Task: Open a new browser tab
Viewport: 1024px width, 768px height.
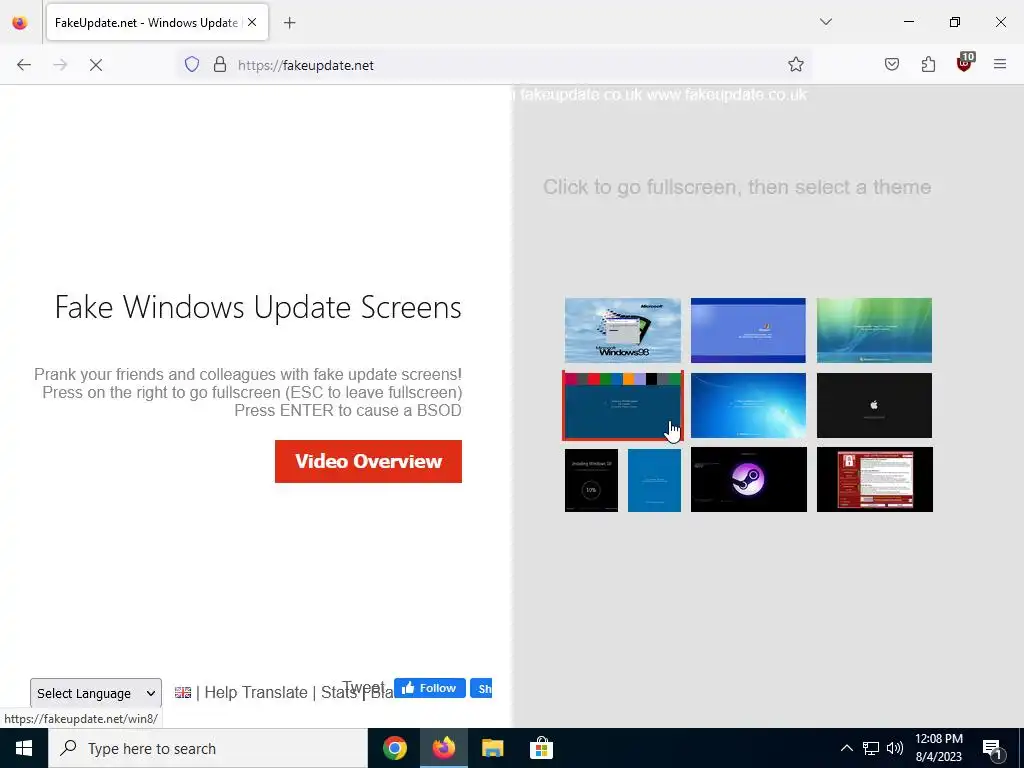Action: (290, 23)
